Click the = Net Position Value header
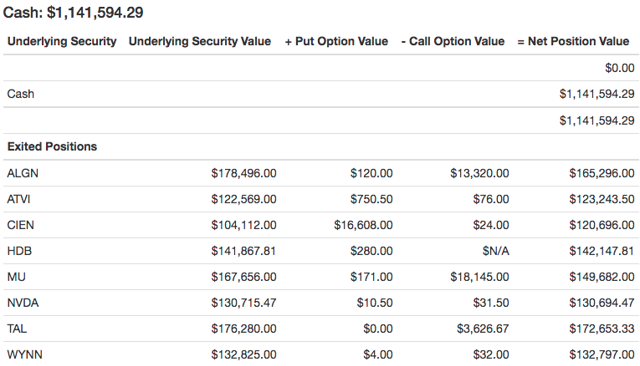The image size is (640, 366). [x=573, y=41]
